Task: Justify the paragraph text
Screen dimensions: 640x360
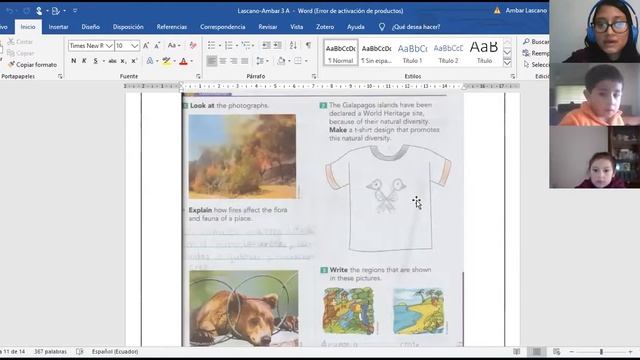Action: tap(244, 61)
